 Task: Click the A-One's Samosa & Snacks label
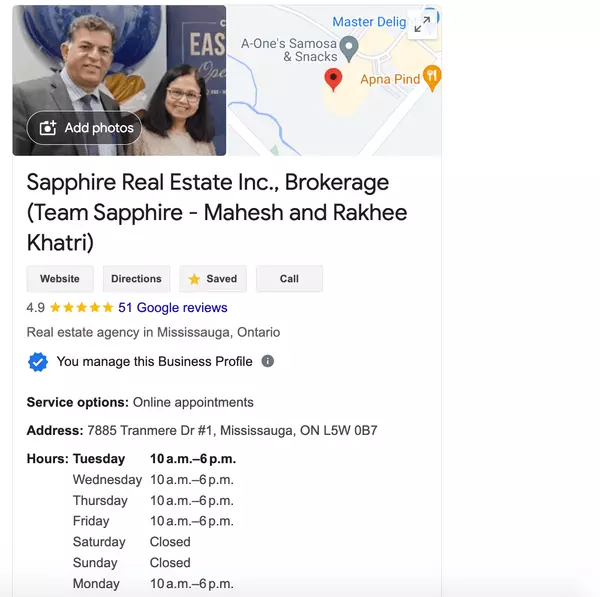point(289,50)
